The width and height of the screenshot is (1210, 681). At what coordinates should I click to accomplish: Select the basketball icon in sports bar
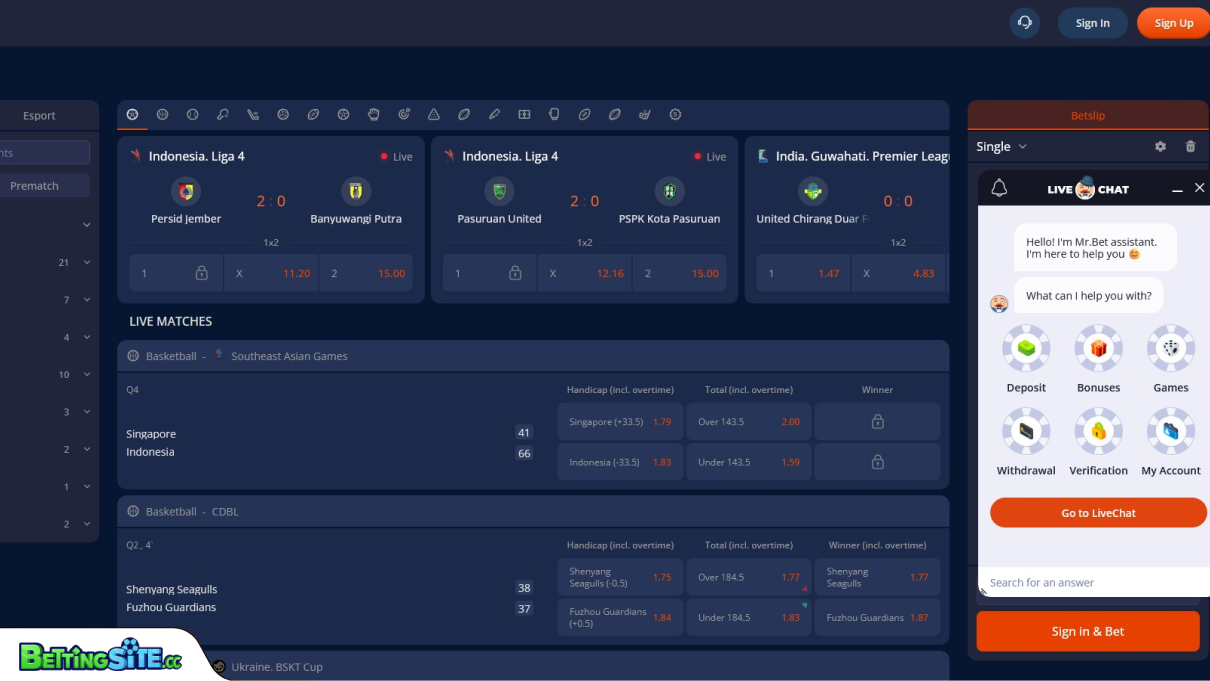162,115
